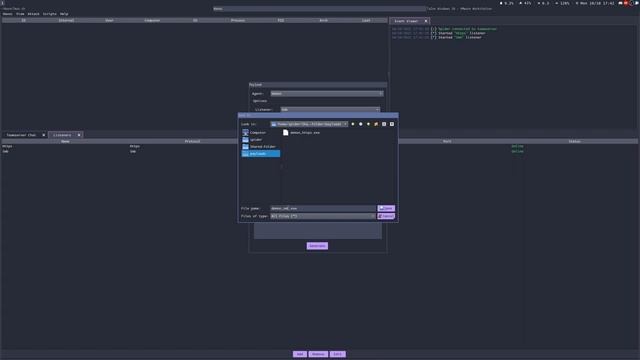Sort sessions by PID column
640x360 pixels.
click(281, 20)
